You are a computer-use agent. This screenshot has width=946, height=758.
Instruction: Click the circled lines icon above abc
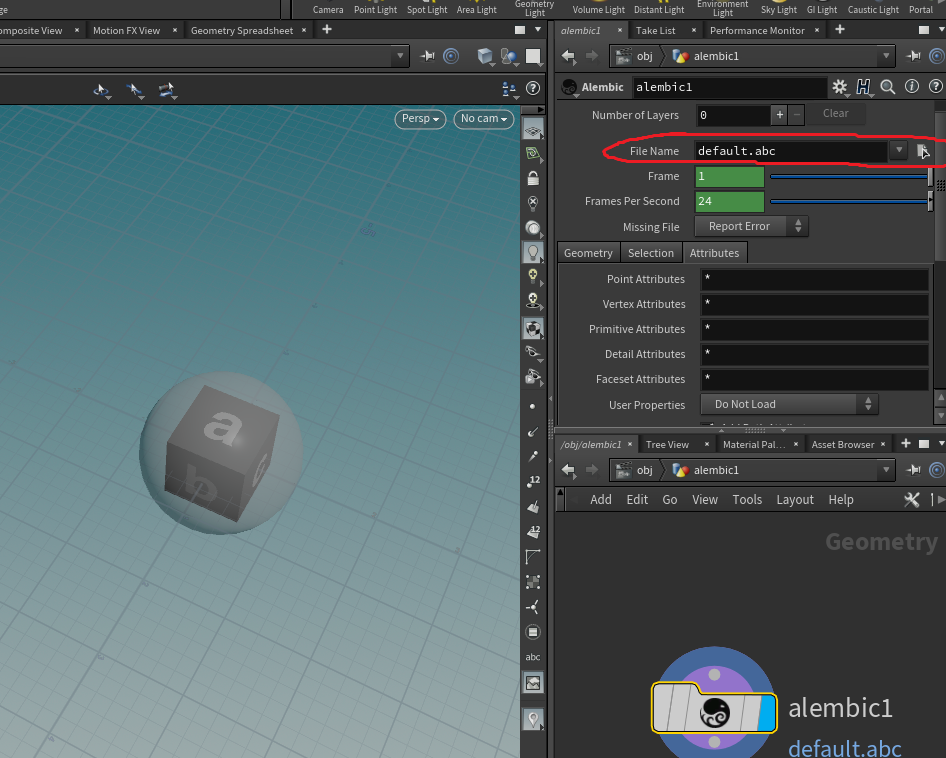[x=533, y=632]
